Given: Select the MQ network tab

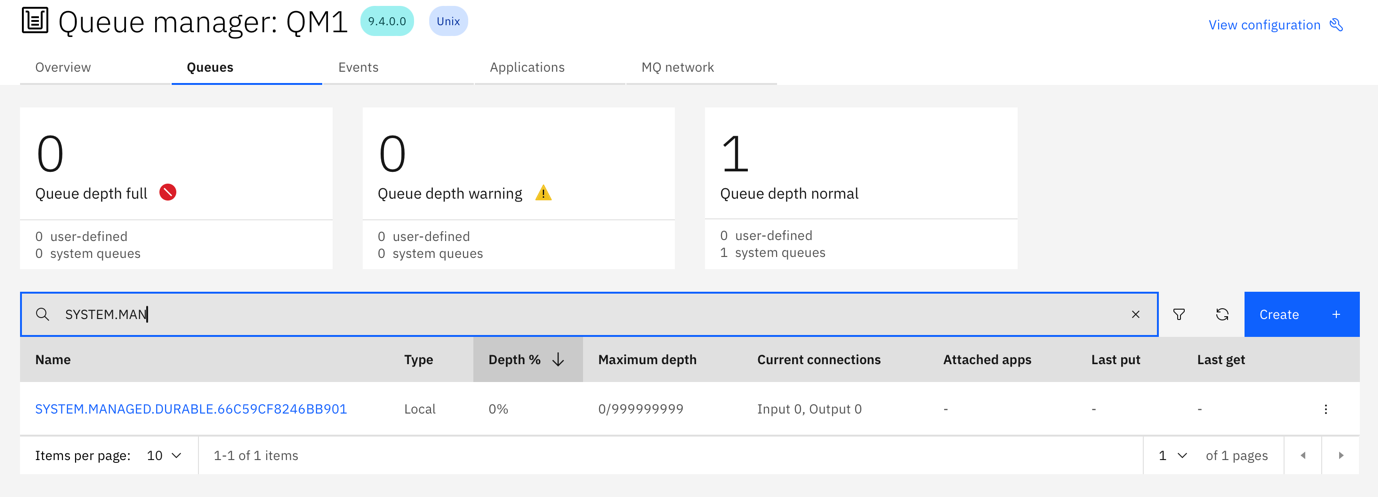Looking at the screenshot, I should [x=677, y=67].
